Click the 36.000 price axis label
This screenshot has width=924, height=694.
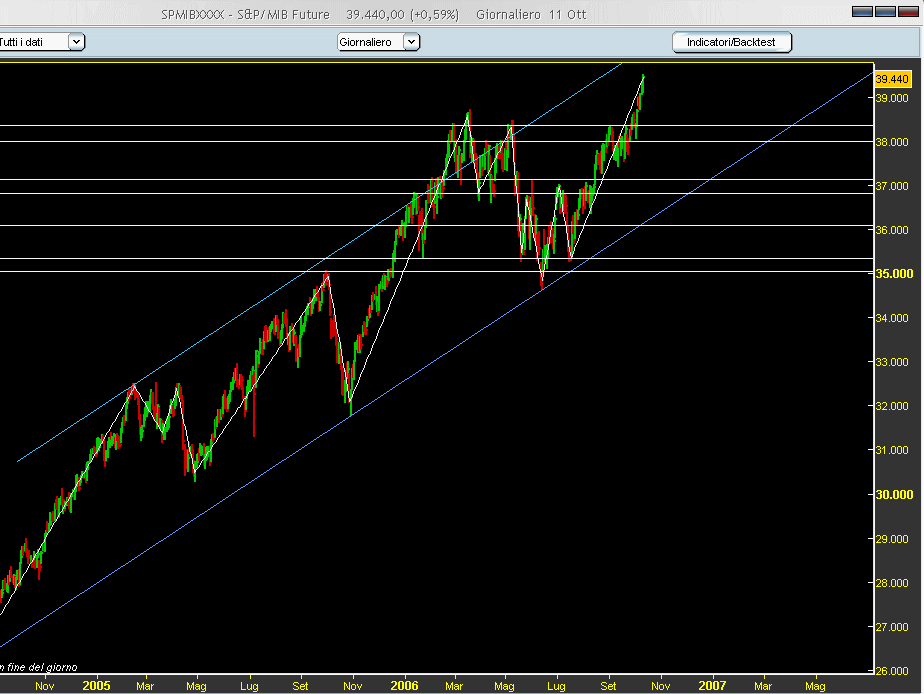click(x=892, y=230)
